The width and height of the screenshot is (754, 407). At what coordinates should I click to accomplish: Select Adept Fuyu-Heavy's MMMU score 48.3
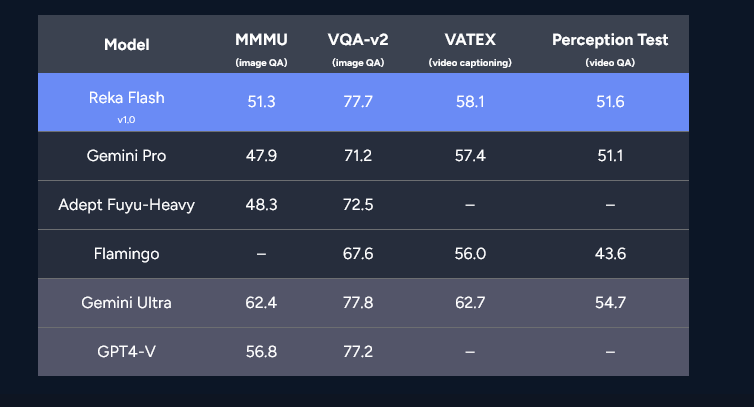[261, 205]
